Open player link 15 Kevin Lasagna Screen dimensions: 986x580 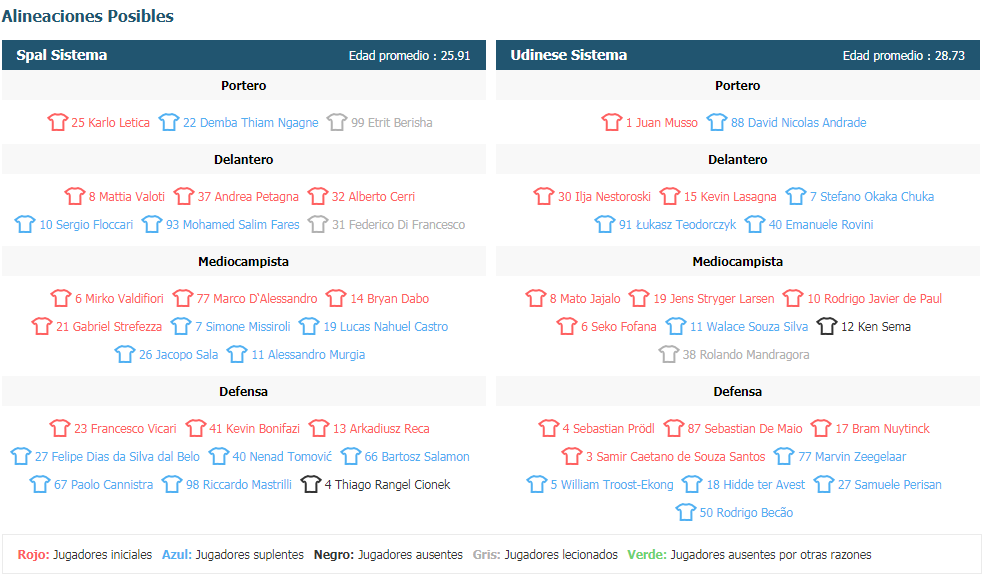click(730, 197)
